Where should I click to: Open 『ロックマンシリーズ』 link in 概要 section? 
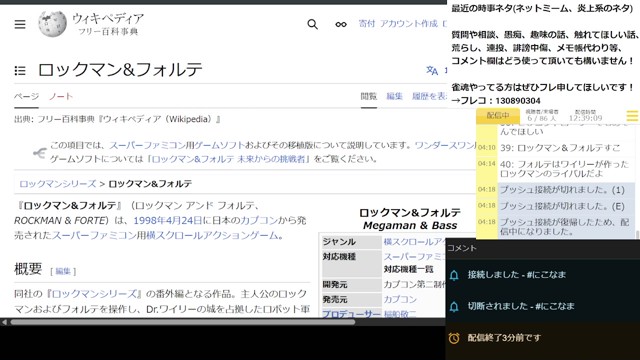tap(94, 294)
